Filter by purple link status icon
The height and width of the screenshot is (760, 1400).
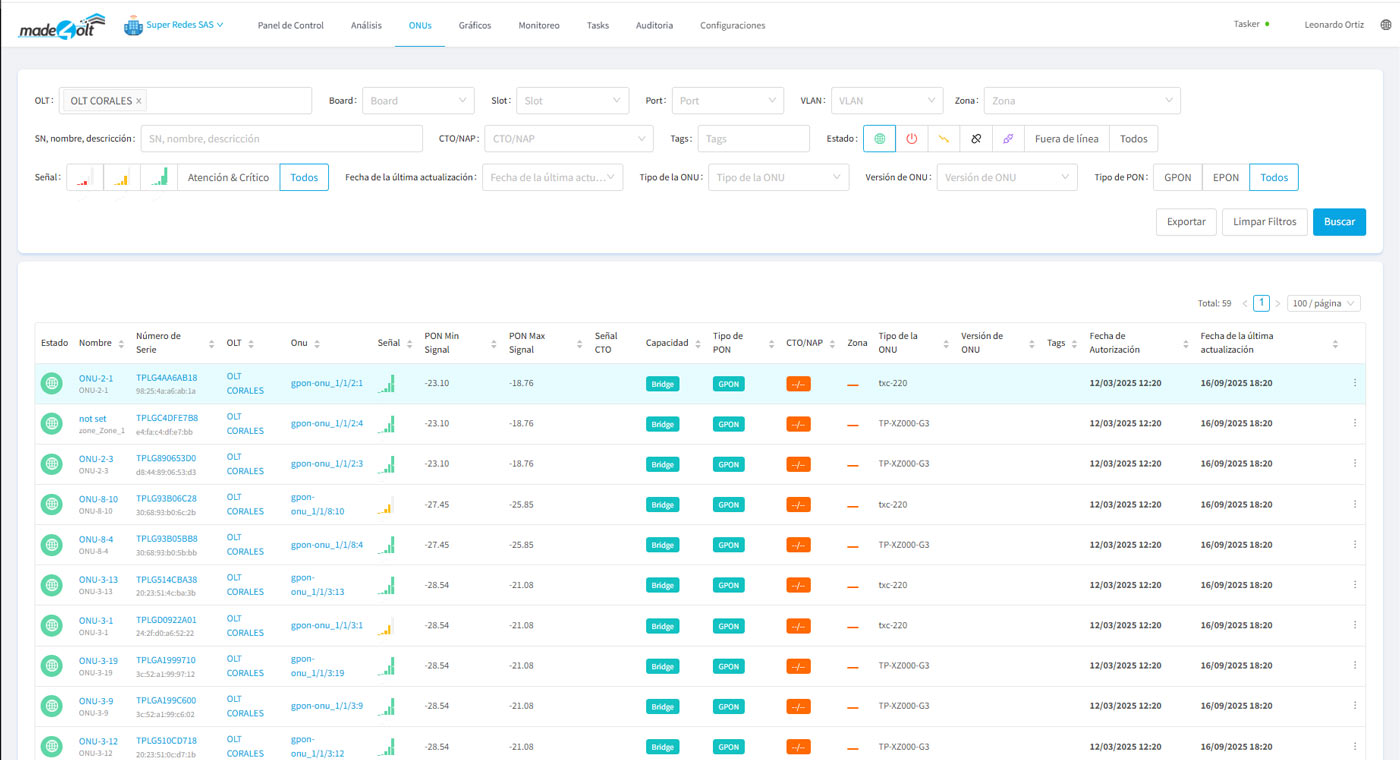click(x=1008, y=139)
